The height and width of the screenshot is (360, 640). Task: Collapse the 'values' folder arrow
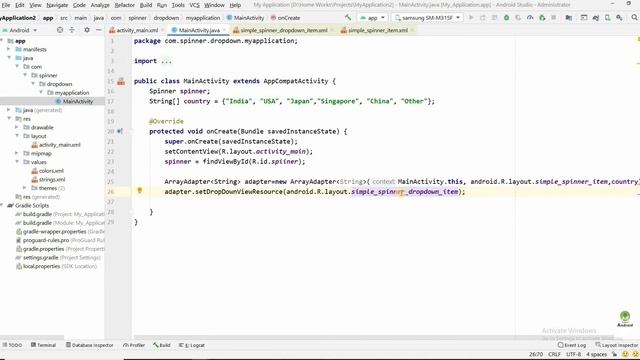coord(17,162)
